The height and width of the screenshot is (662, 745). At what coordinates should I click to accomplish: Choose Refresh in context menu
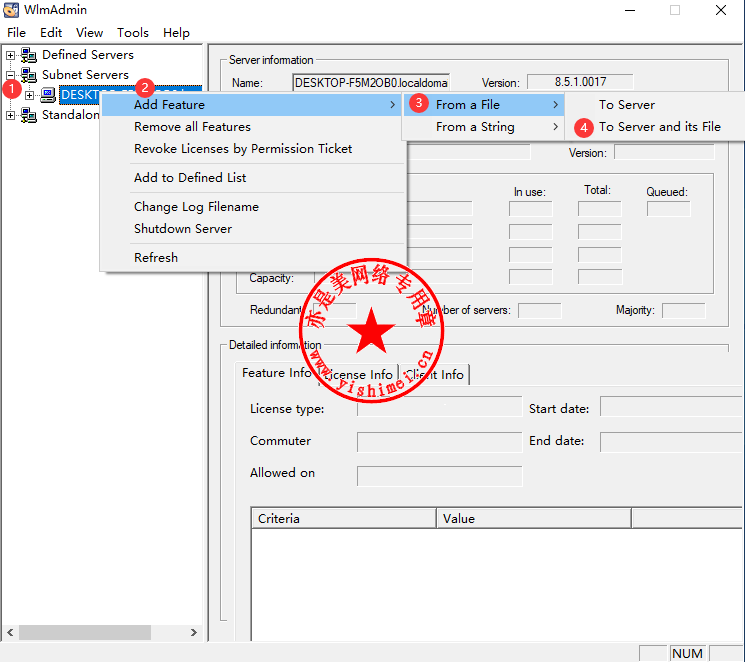(x=253, y=258)
